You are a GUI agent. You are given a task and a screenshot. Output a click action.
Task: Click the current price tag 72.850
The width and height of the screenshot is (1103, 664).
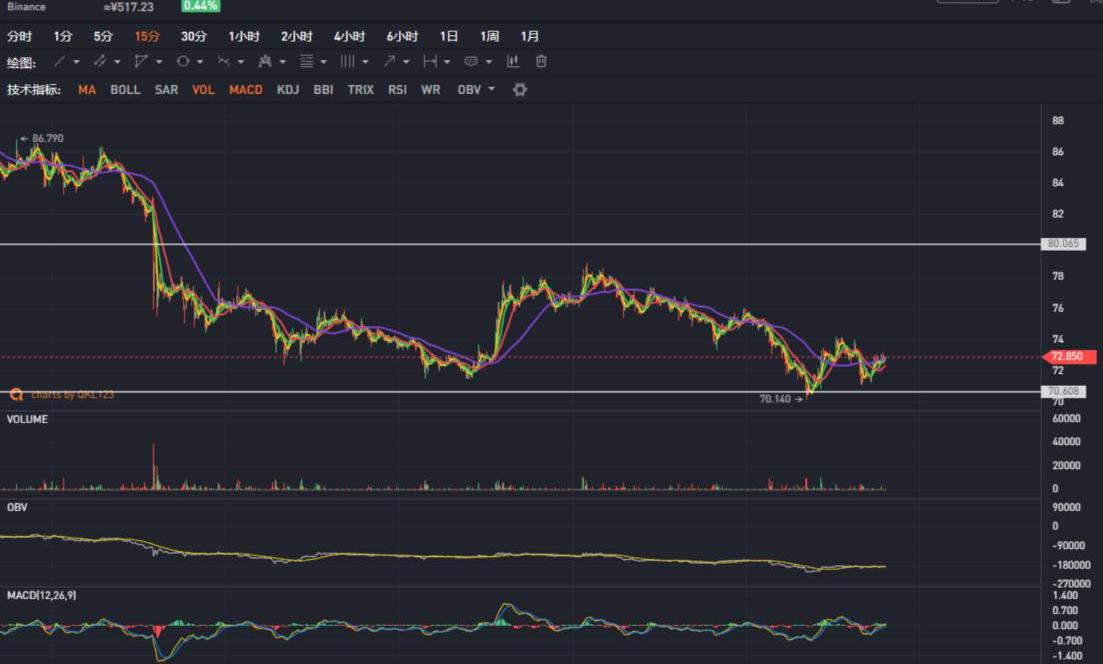pyautogui.click(x=1069, y=357)
